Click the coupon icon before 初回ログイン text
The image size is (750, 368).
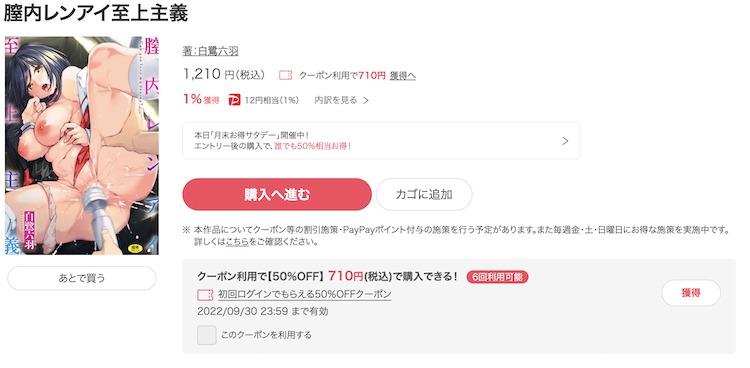pyautogui.click(x=204, y=294)
